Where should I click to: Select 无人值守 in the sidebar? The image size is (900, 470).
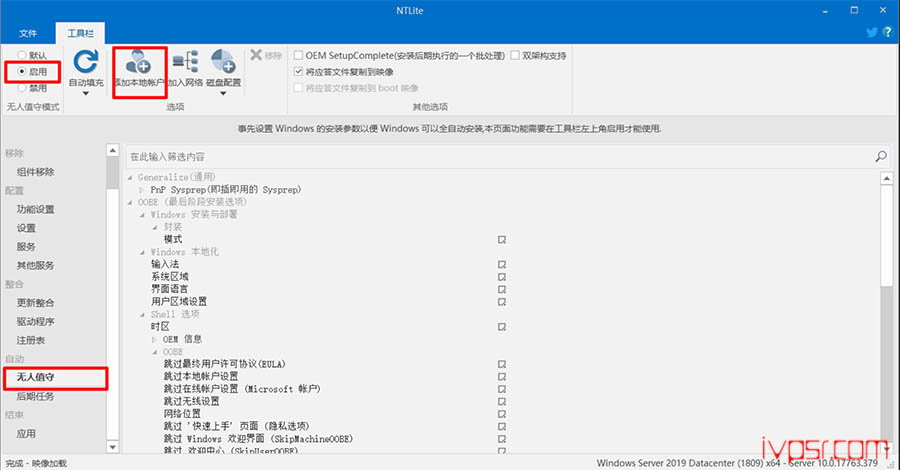click(36, 377)
